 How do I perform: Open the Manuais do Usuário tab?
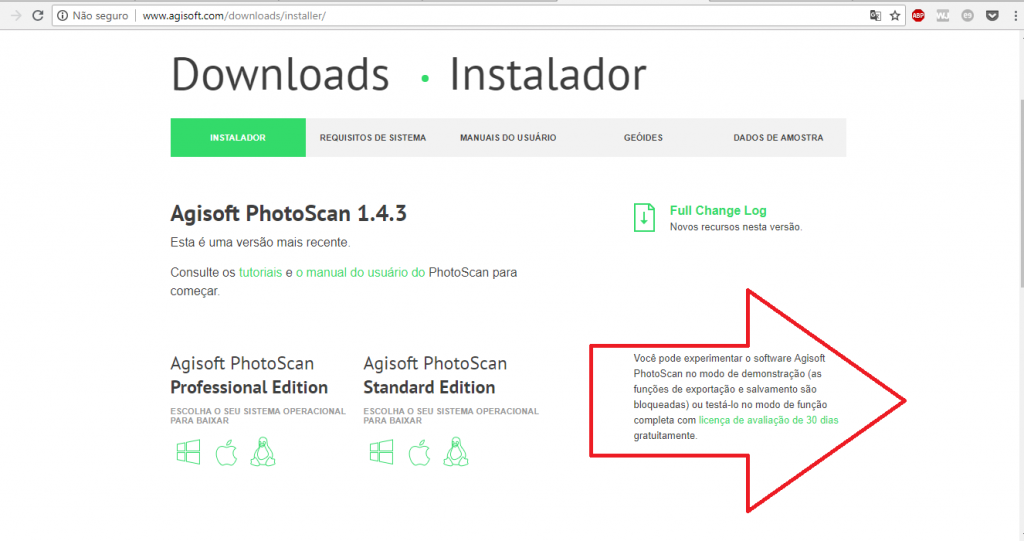[x=508, y=138]
